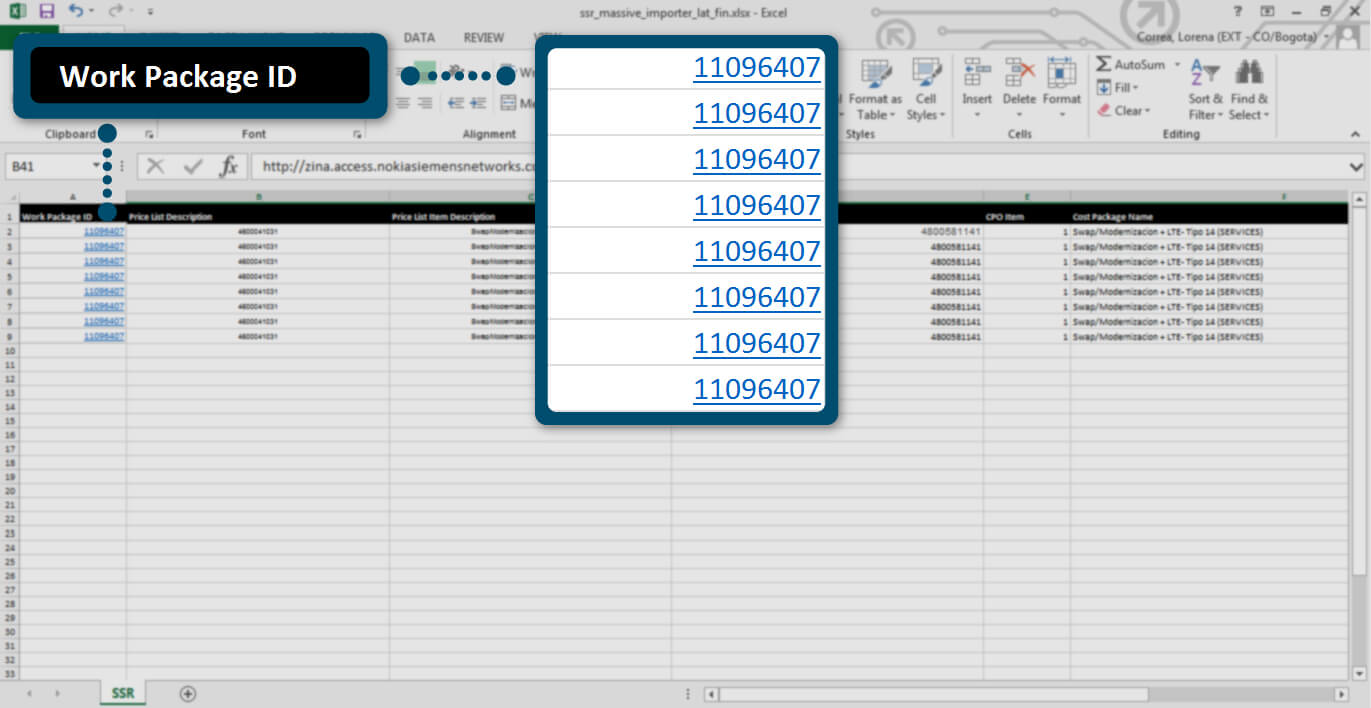
Task: Click the Undo arrow icon
Action: click(x=76, y=11)
